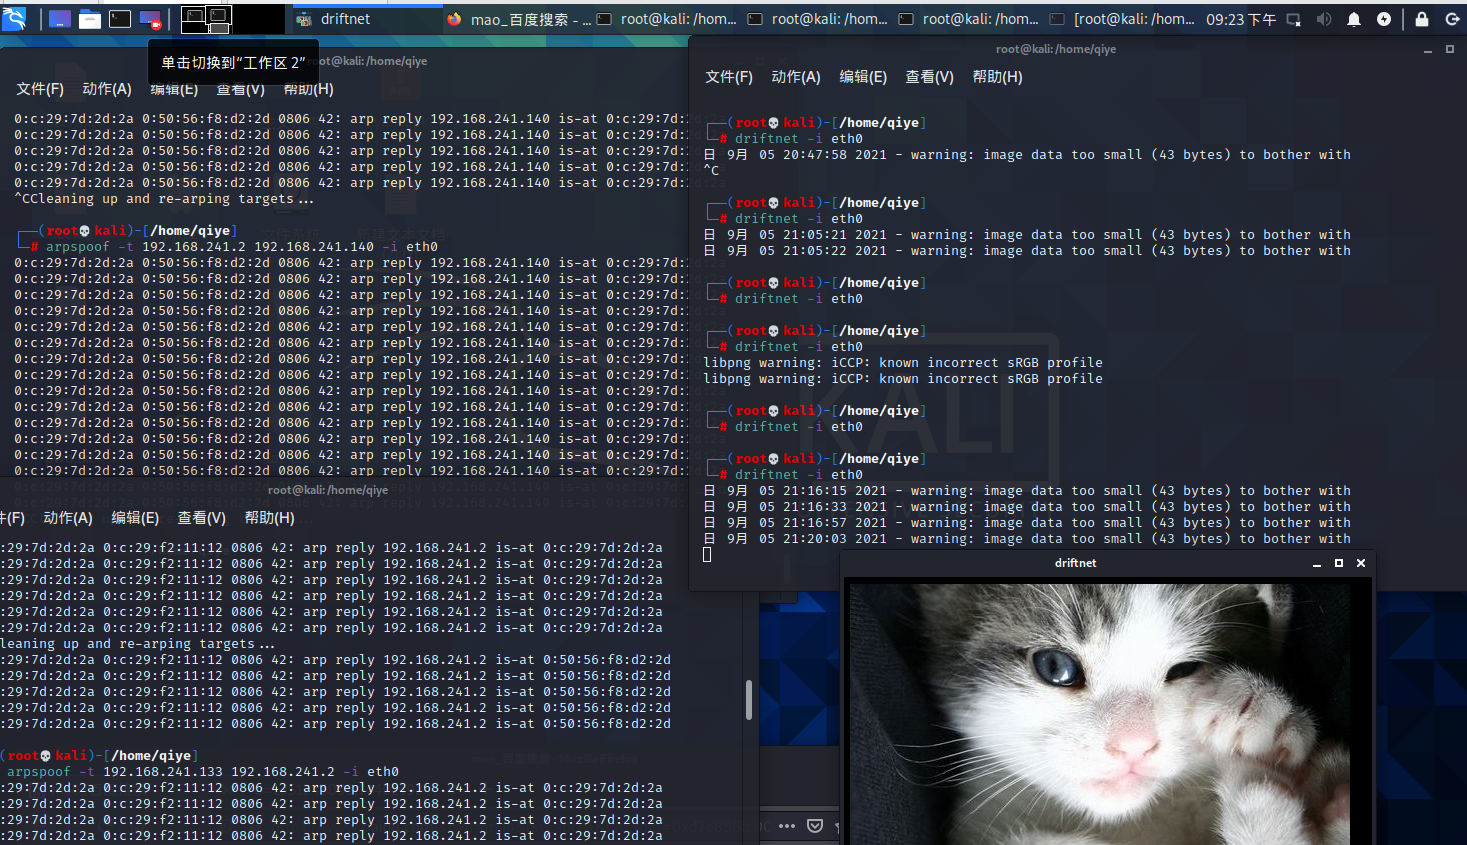Screen dimensions: 1467x845
Task: Open the Kali dragon applications menu
Action: pyautogui.click(x=14, y=18)
